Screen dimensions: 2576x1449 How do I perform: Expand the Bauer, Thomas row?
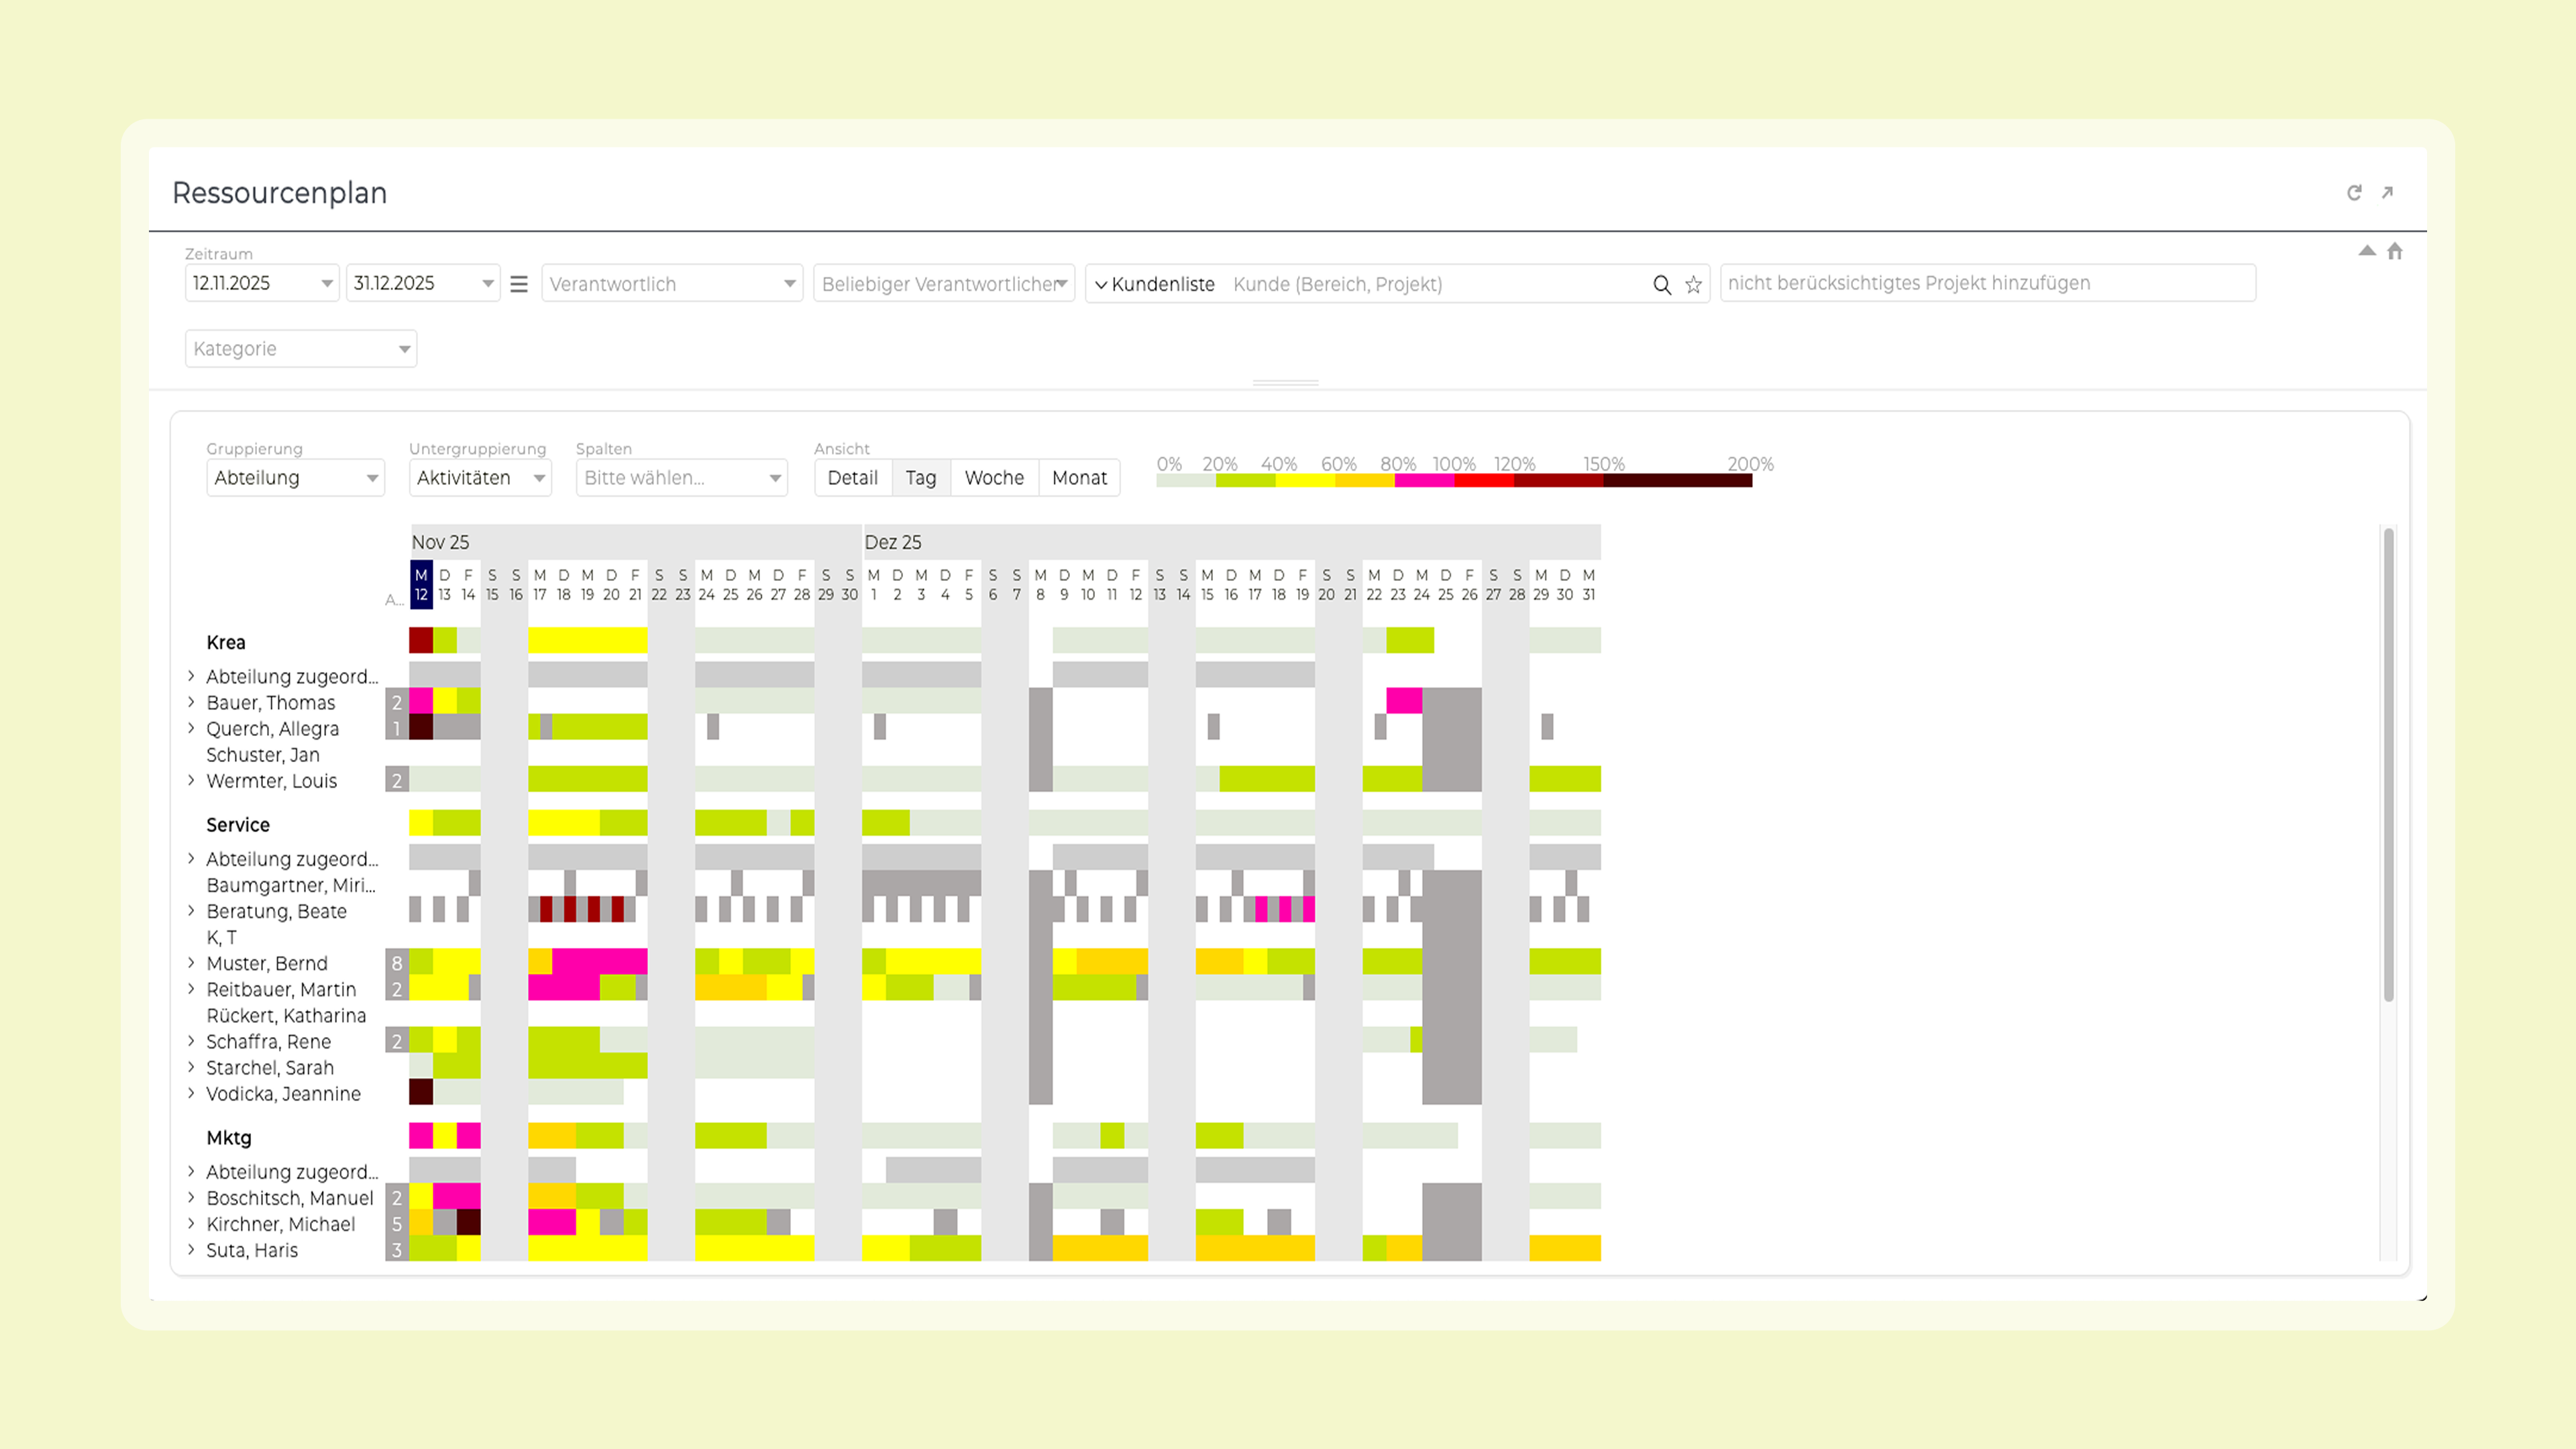coord(191,702)
